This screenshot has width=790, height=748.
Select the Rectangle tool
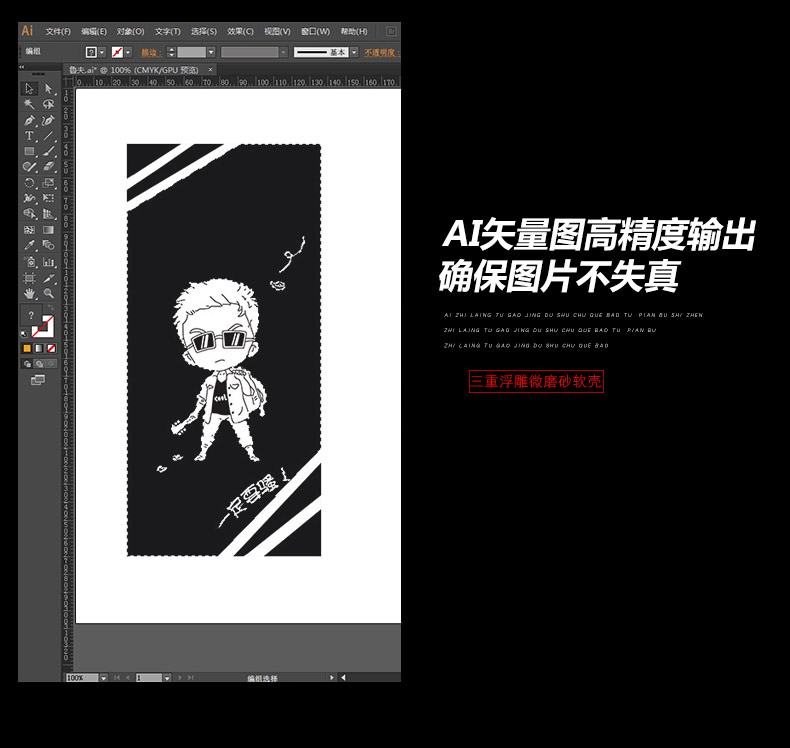click(29, 152)
